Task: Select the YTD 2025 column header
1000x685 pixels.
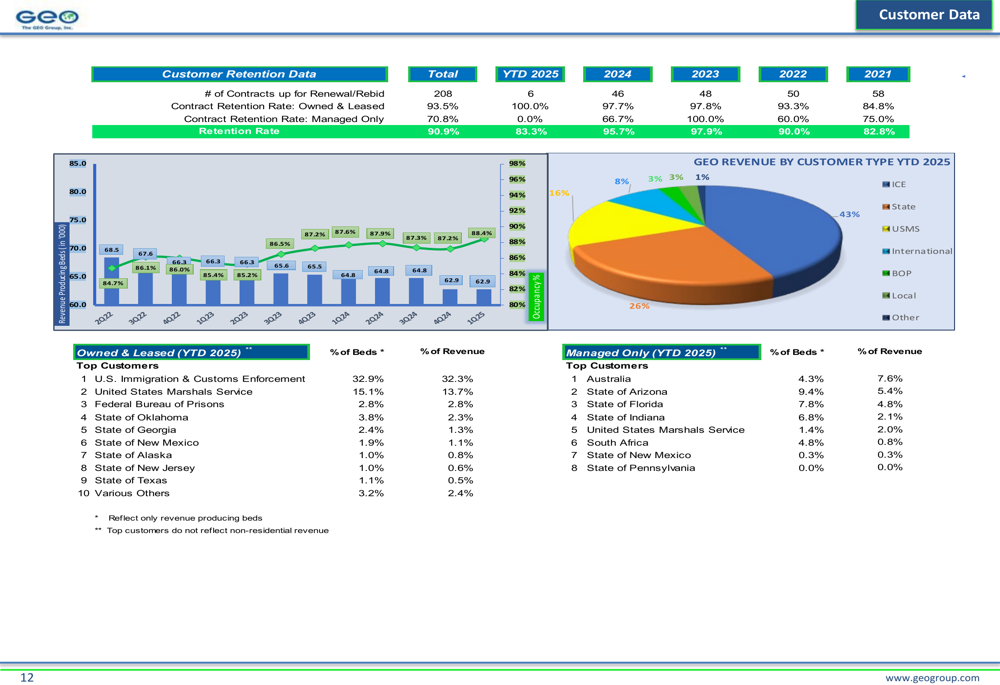Action: point(530,74)
